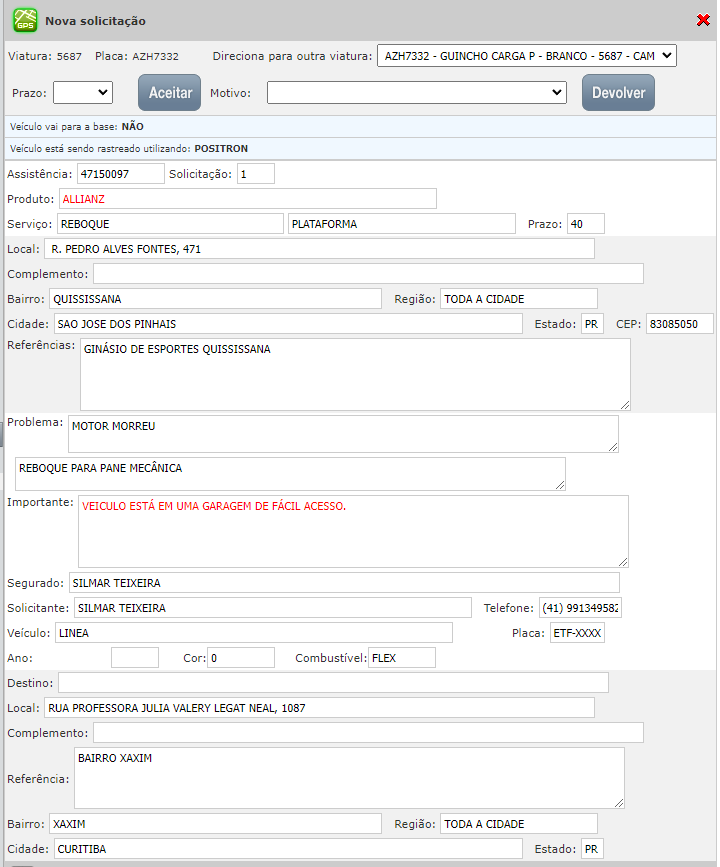Click the Importante notes text area
The height and width of the screenshot is (867, 720).
[x=353, y=531]
